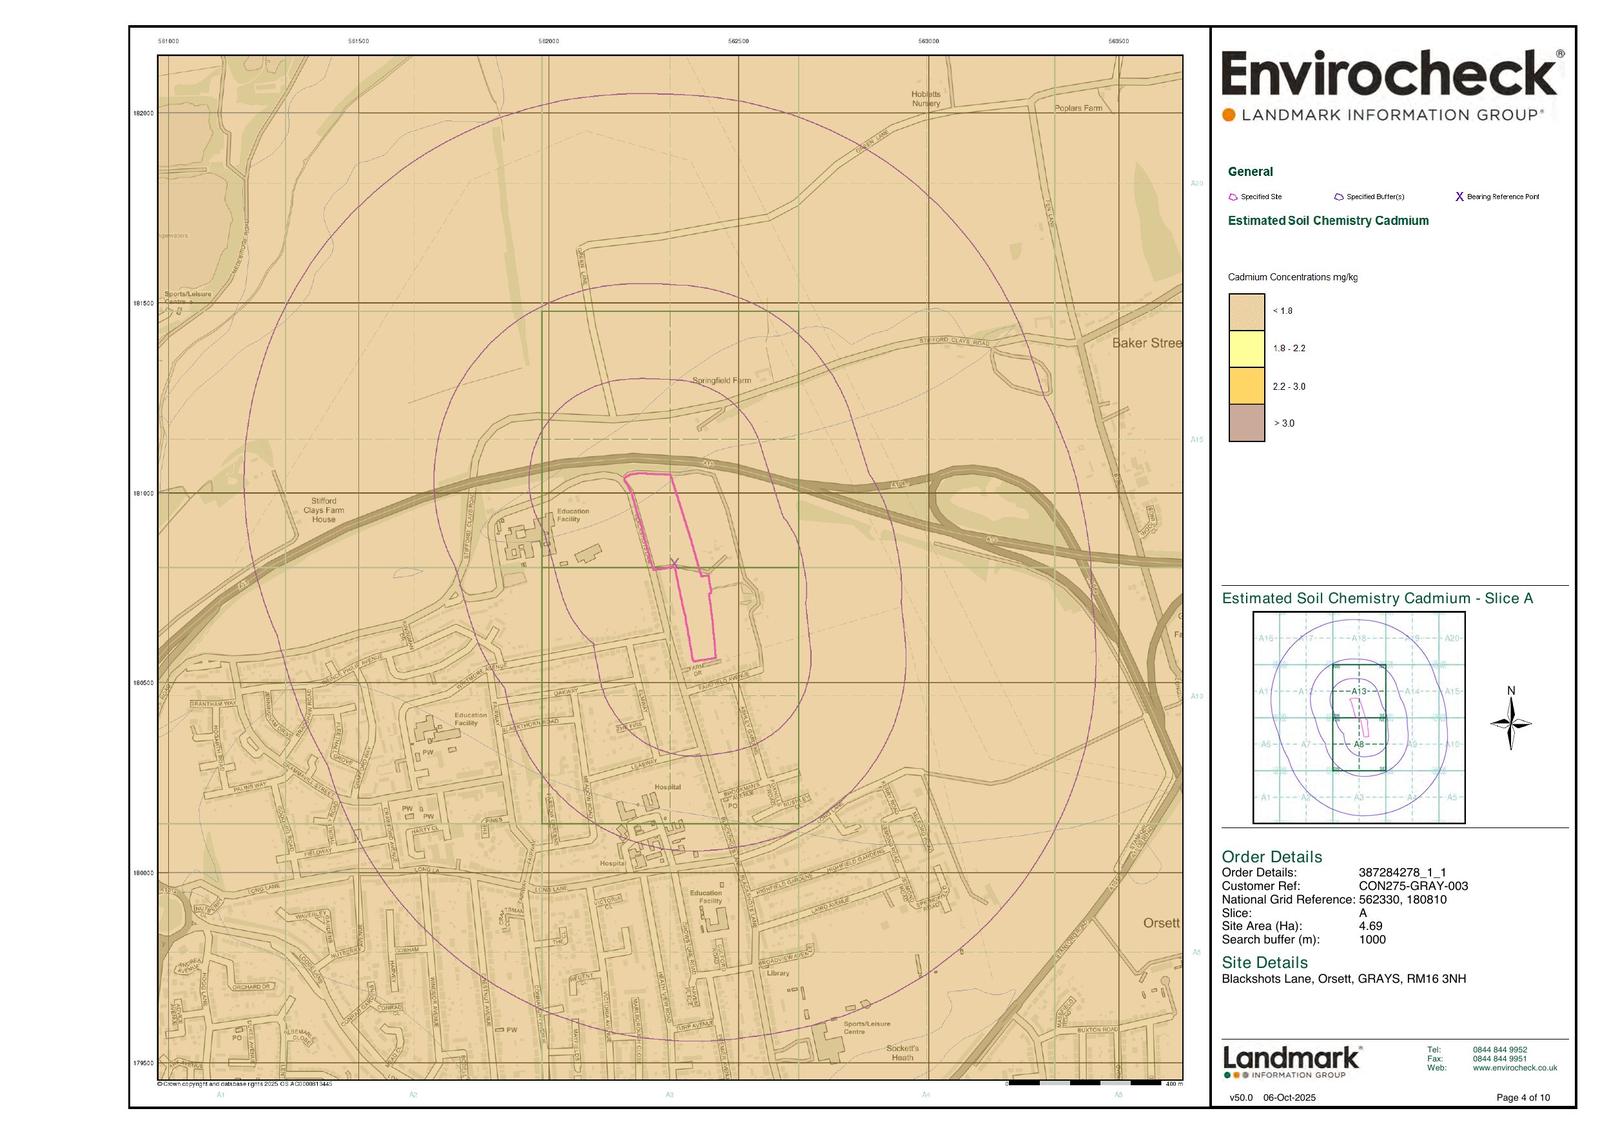Click the Springfield Farm label on the map
This screenshot has height=1131, width=1600.
click(x=721, y=381)
